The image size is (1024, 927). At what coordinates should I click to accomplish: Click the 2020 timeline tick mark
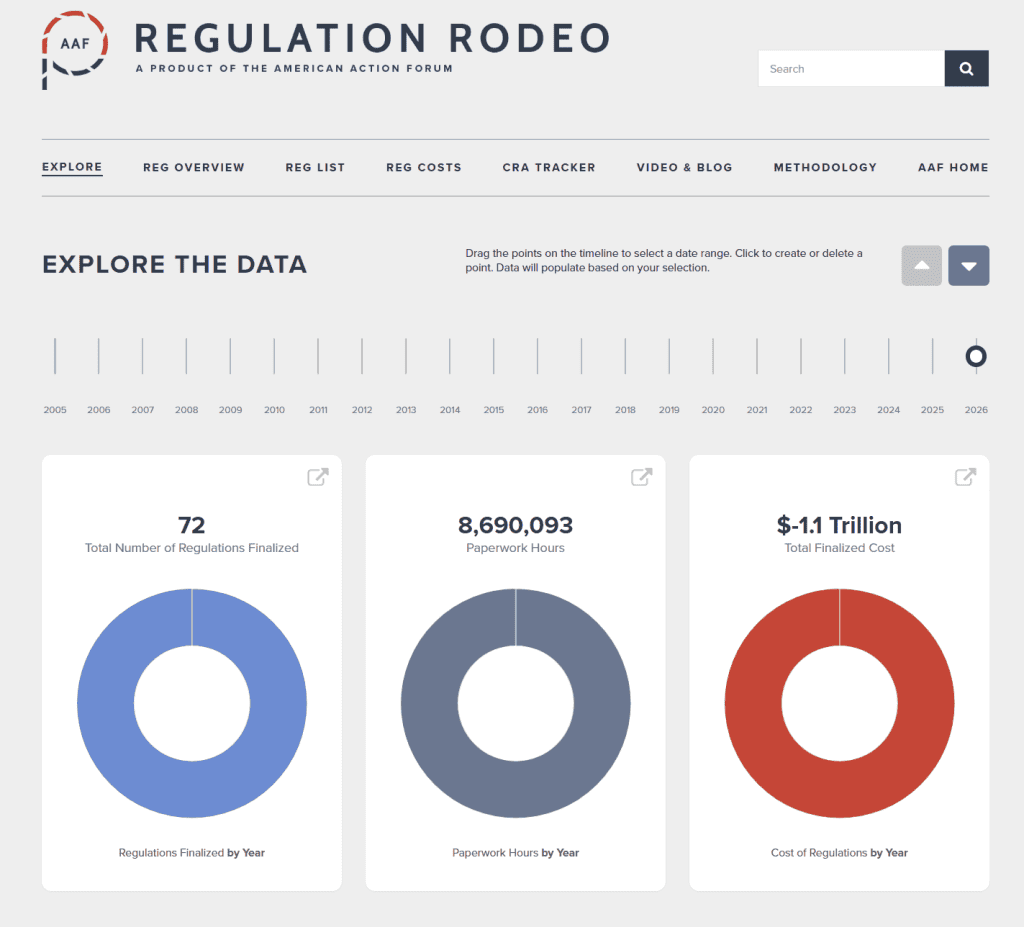713,356
